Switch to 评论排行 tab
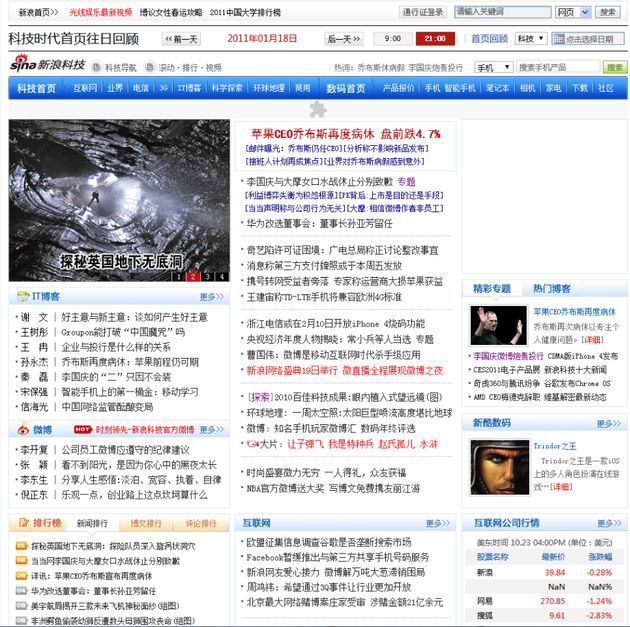 point(201,523)
